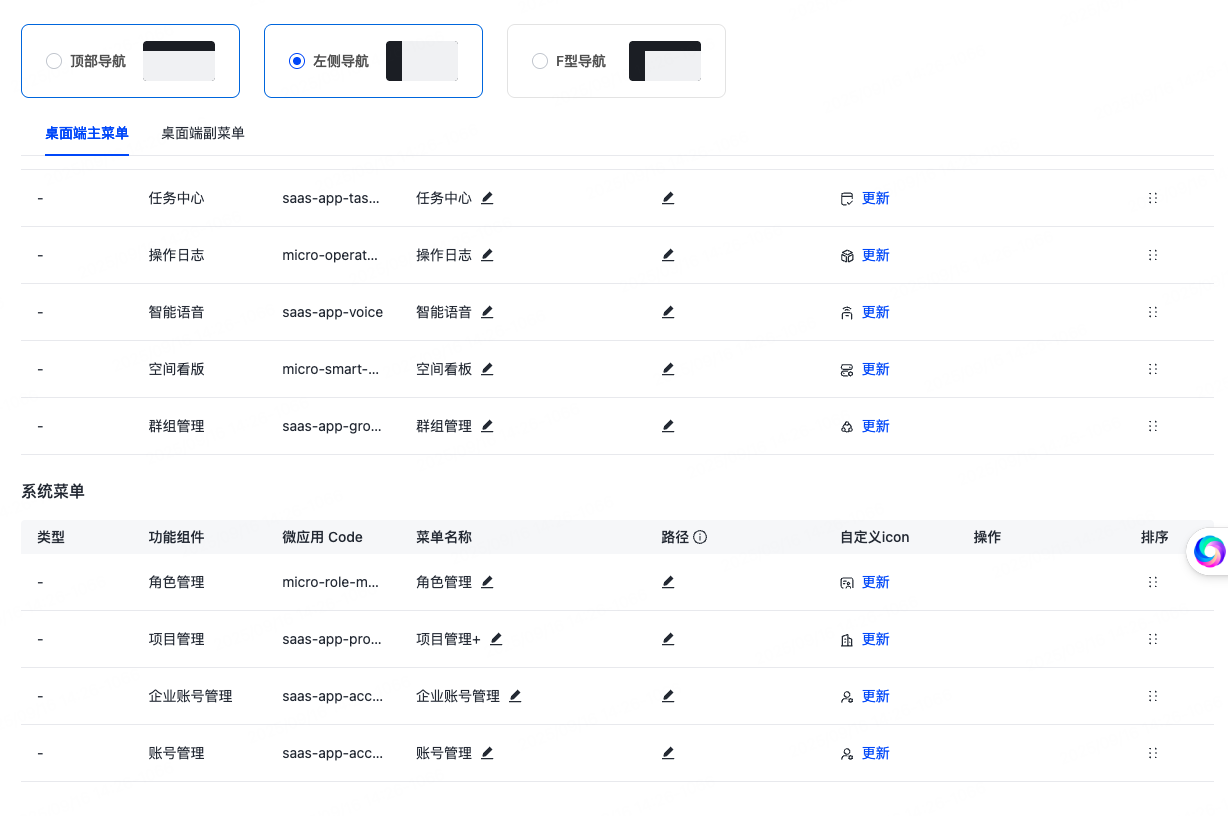
Task: Open the floating colorful assistant icon
Action: tap(1209, 551)
